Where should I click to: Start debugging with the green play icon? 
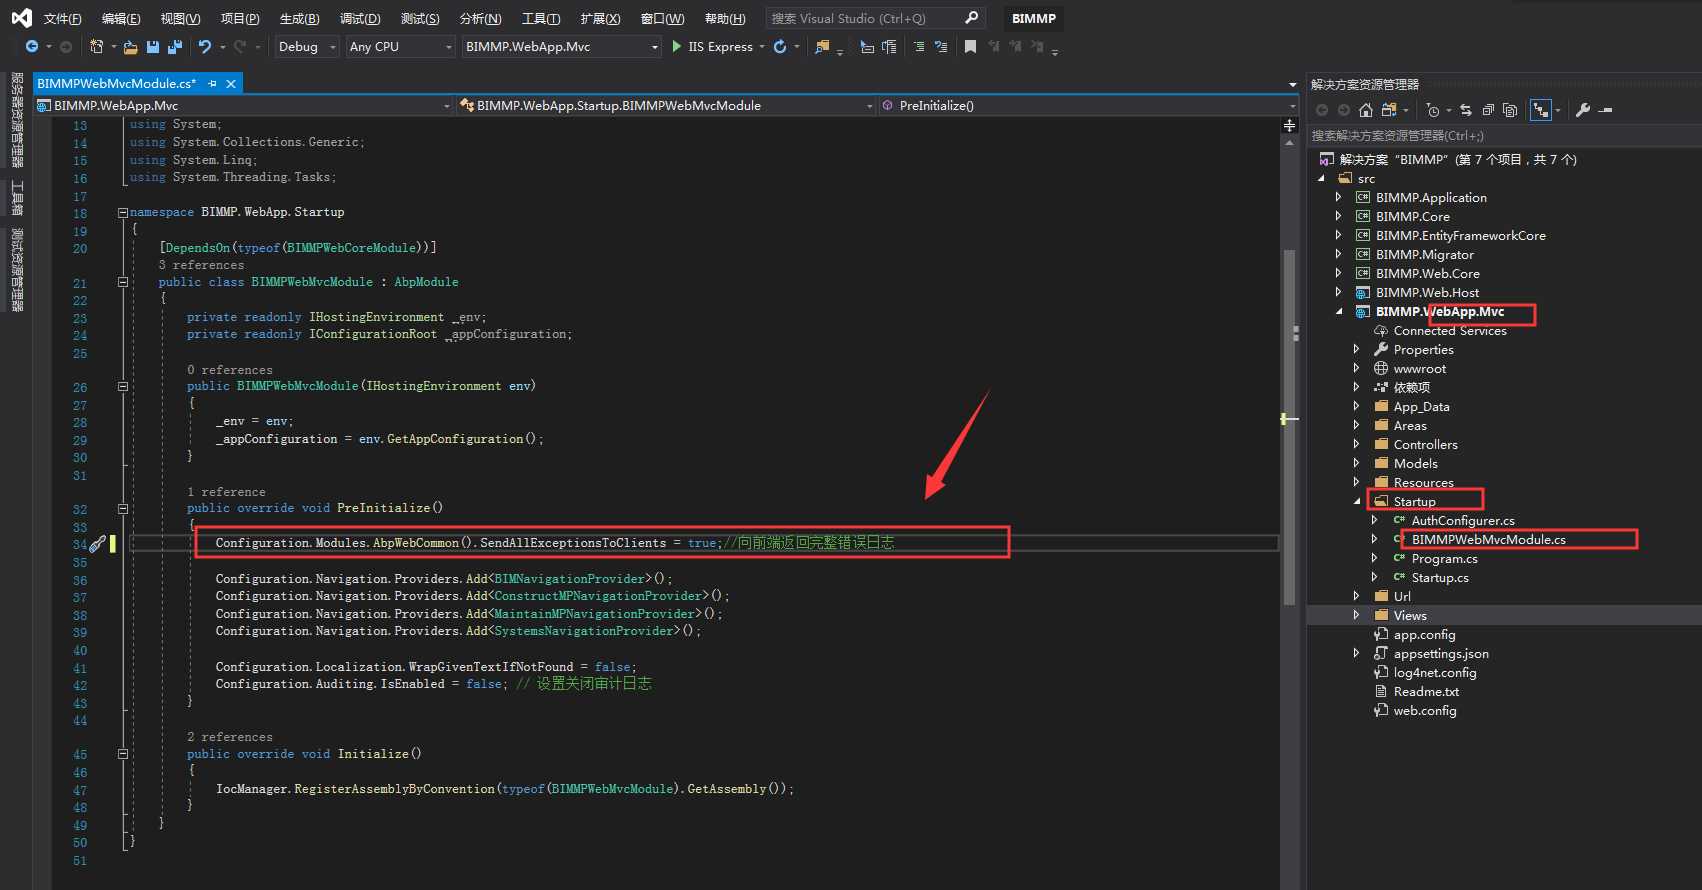677,46
